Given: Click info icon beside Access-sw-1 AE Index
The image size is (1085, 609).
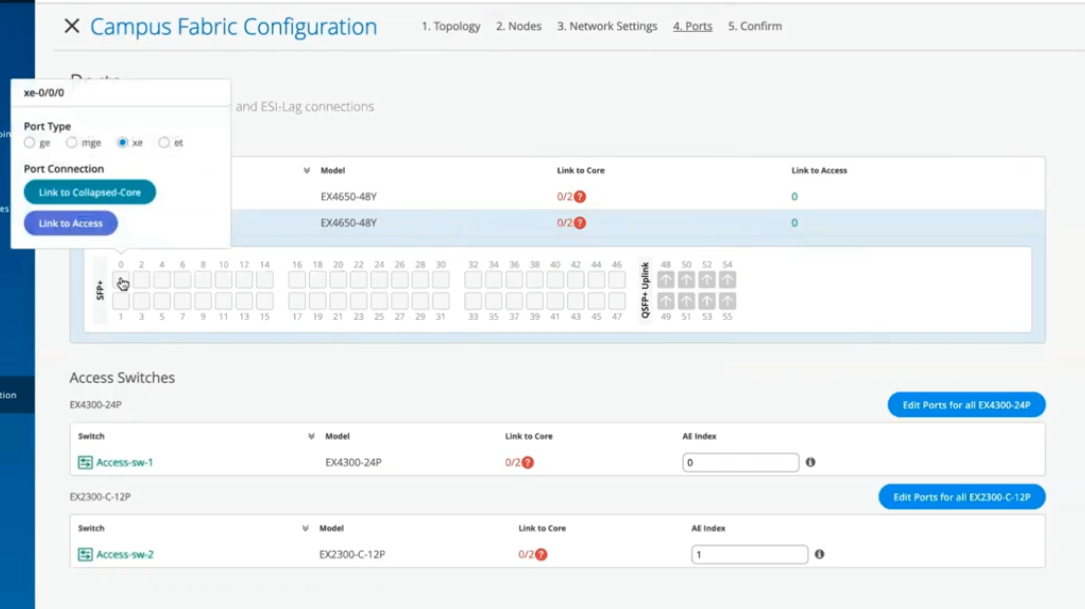Looking at the screenshot, I should coord(810,462).
